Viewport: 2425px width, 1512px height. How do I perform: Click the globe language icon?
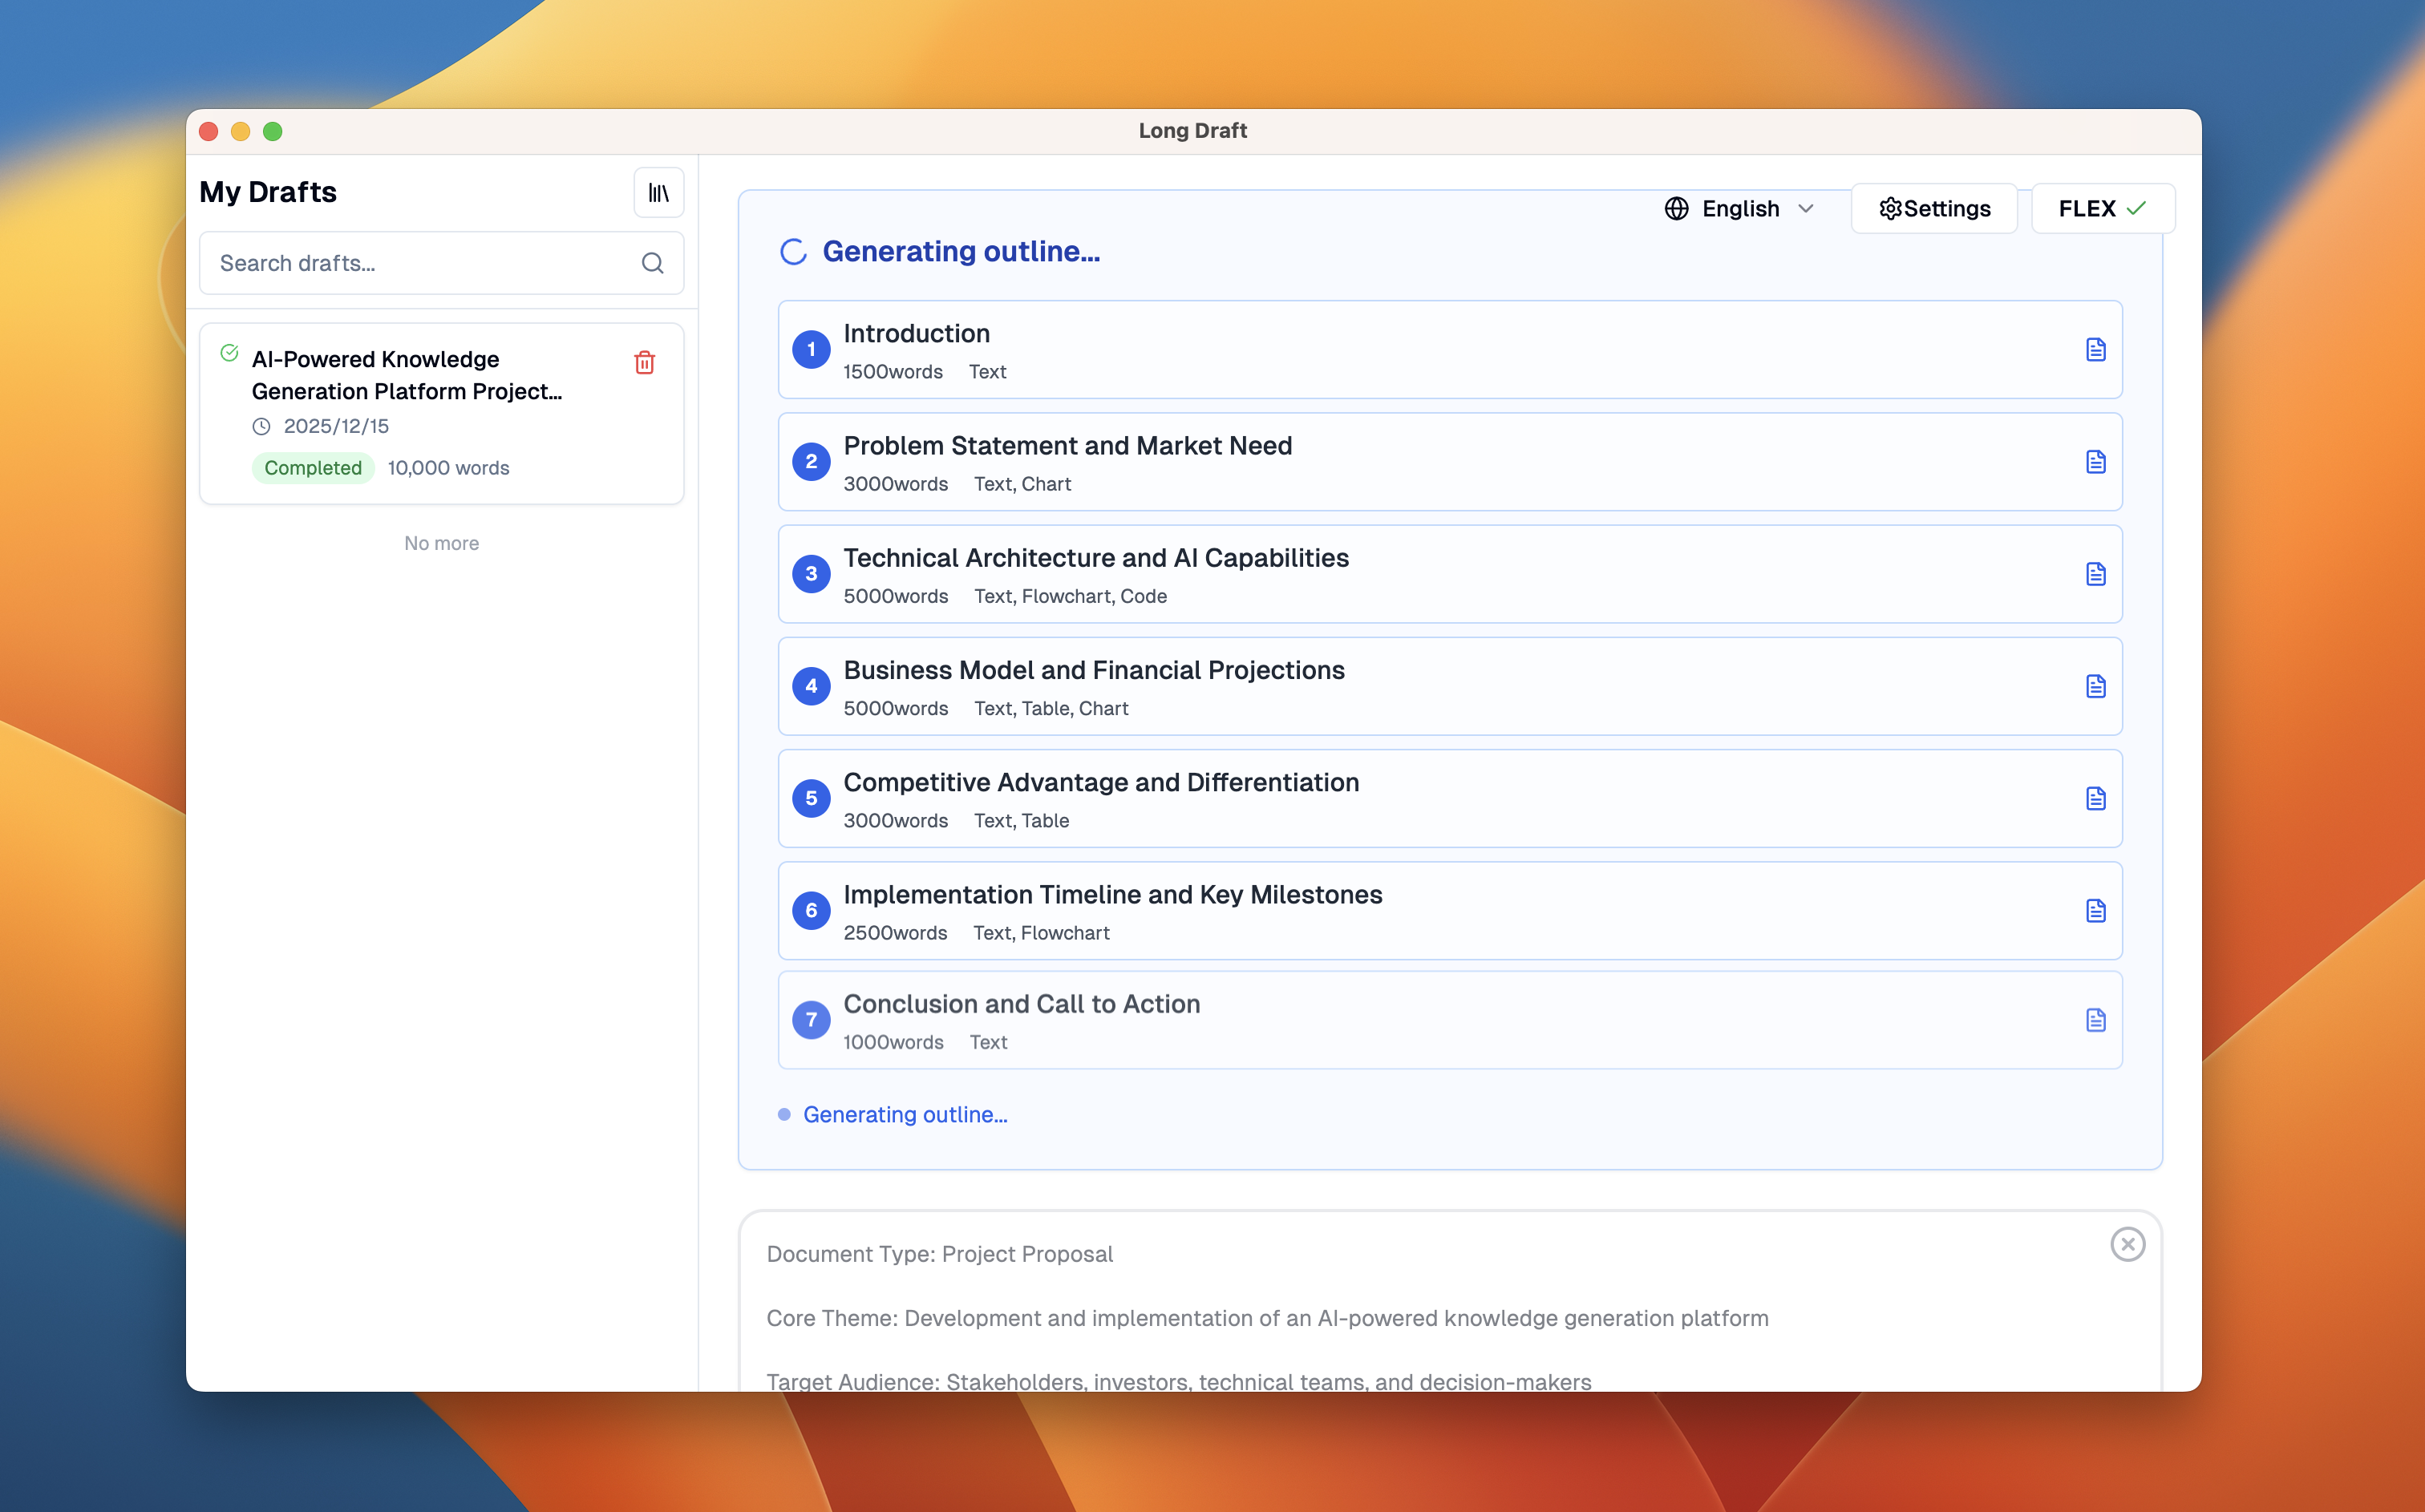(x=1676, y=208)
